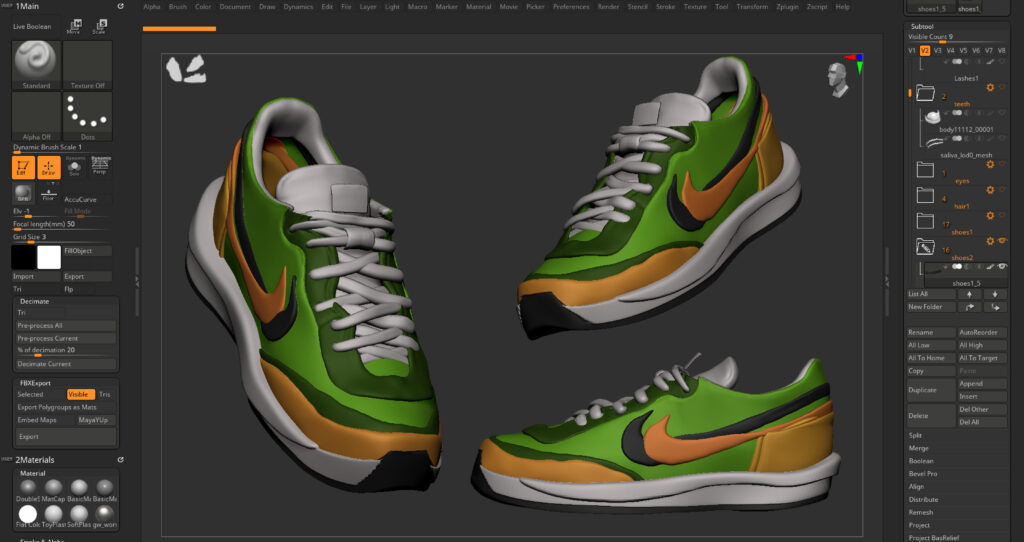The width and height of the screenshot is (1024, 542).
Task: Click FBXExport Export button
Action: (x=66, y=436)
